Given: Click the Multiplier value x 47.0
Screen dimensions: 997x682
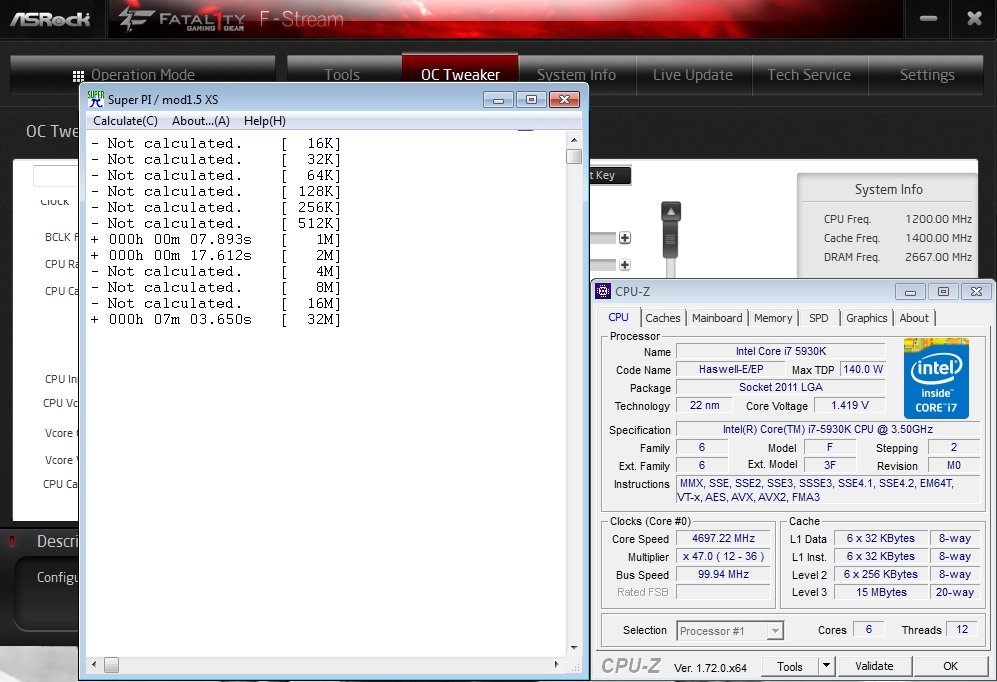Looking at the screenshot, I should 723,556.
